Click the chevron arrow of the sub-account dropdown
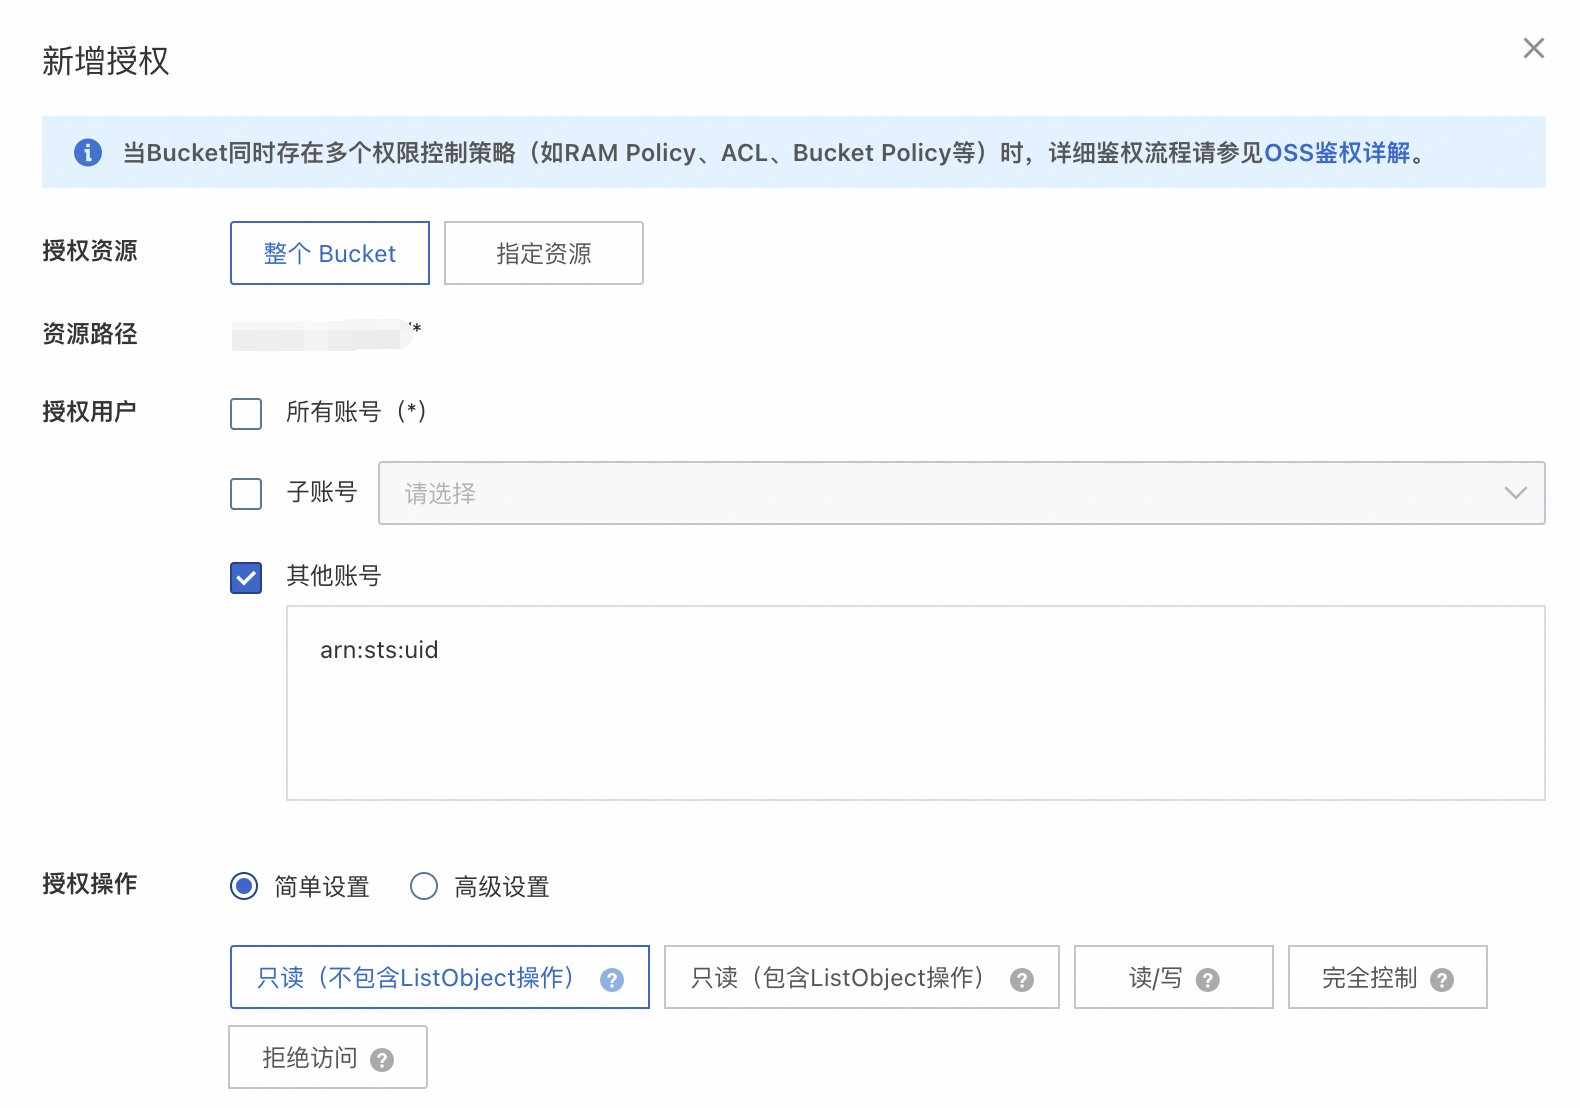The width and height of the screenshot is (1580, 1108). [x=1515, y=493]
